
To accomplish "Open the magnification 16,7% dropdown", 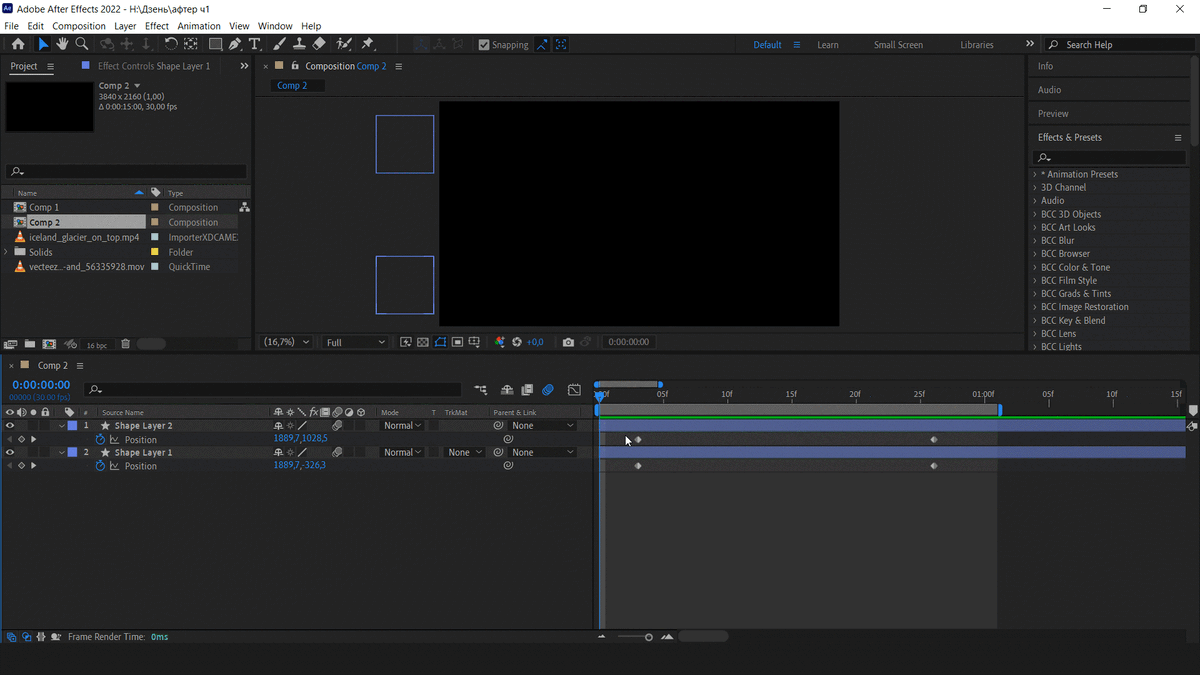I will pyautogui.click(x=287, y=342).
